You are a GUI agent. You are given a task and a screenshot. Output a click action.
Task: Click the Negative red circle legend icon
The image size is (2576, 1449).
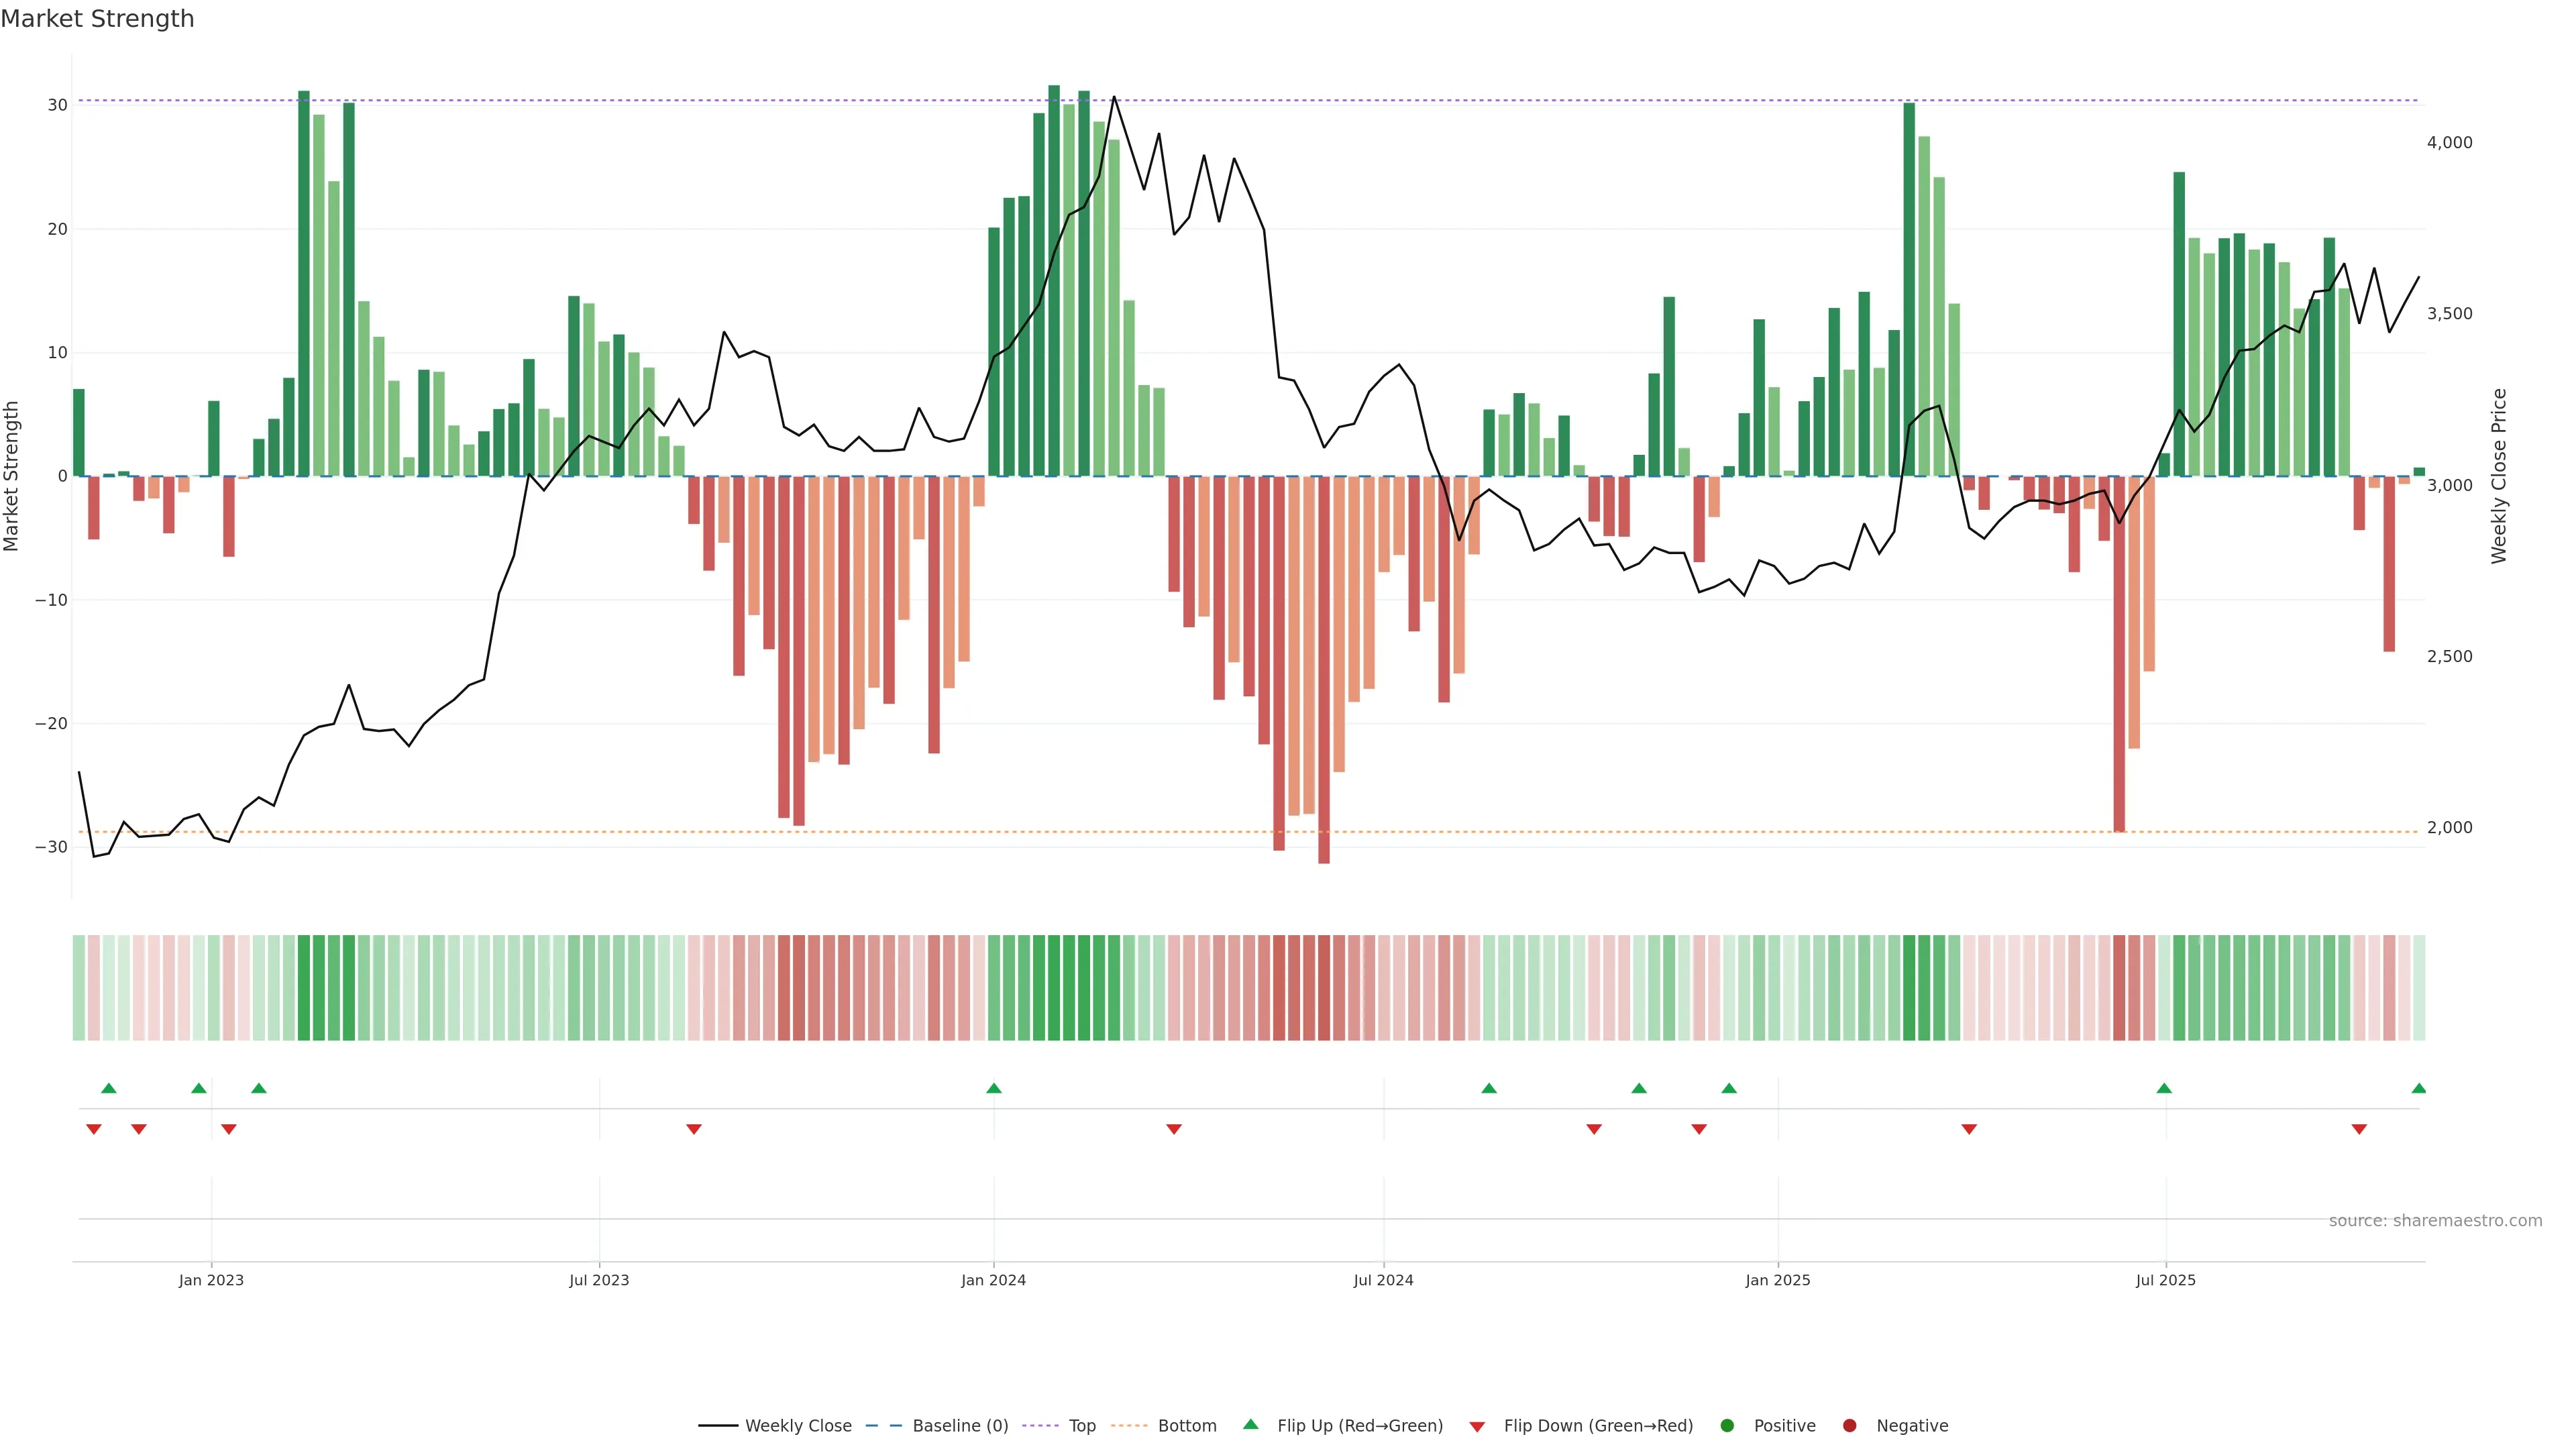pos(1849,1425)
